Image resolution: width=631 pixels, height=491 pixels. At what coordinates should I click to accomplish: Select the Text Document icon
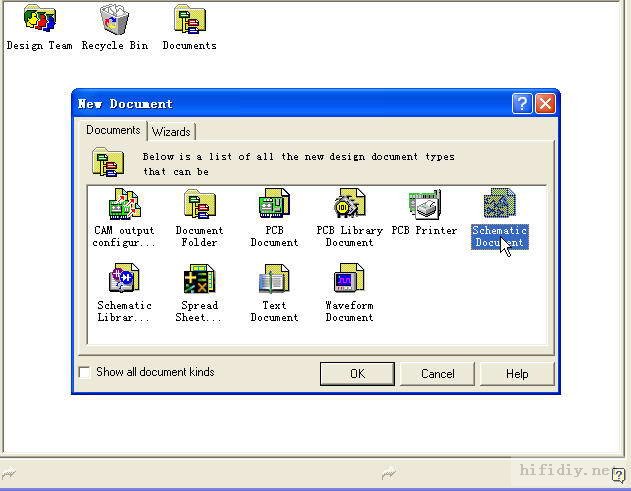point(274,279)
